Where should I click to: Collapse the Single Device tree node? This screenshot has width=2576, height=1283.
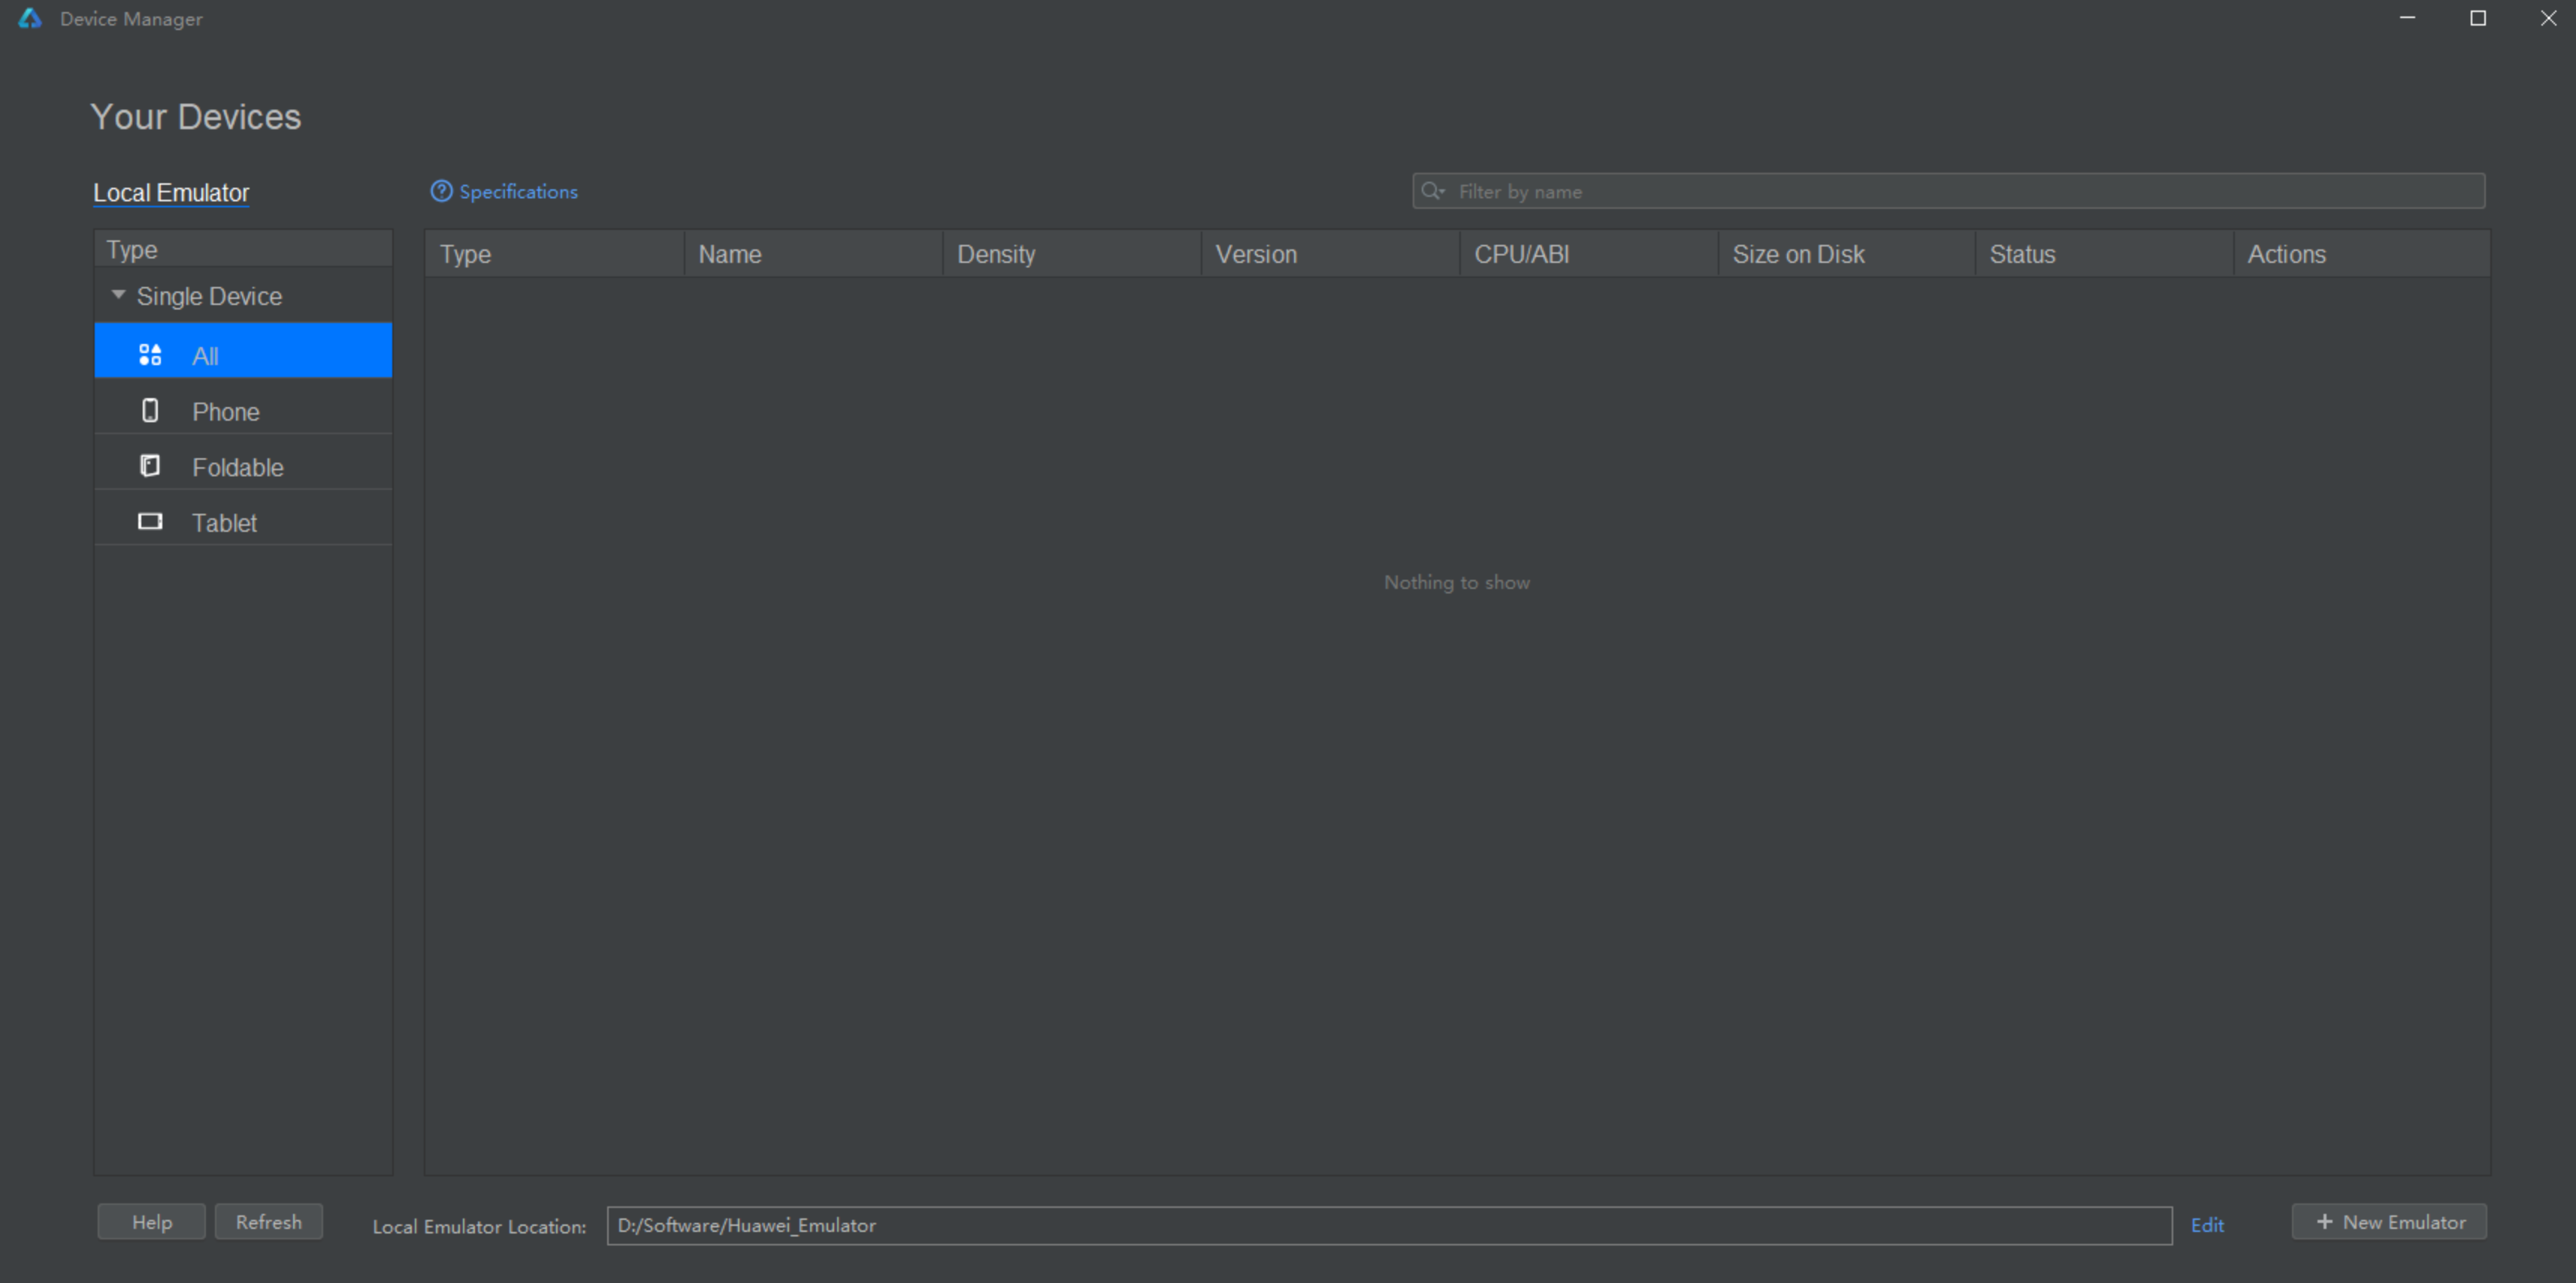(118, 295)
